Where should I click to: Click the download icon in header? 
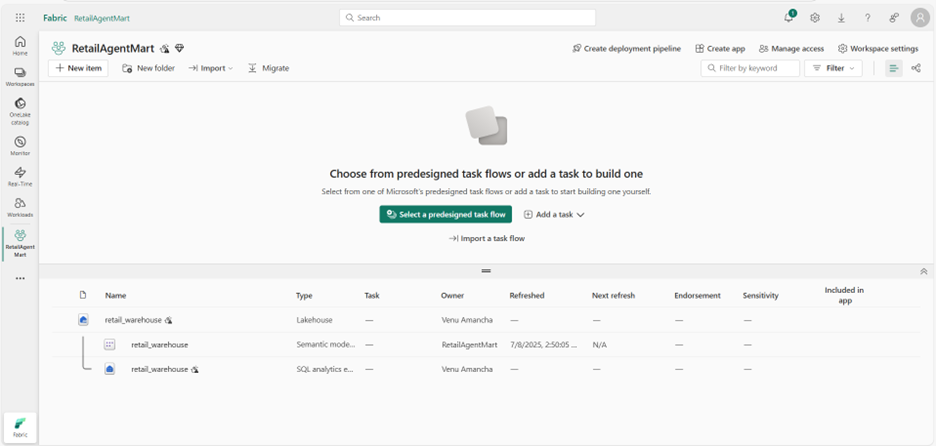coord(841,18)
